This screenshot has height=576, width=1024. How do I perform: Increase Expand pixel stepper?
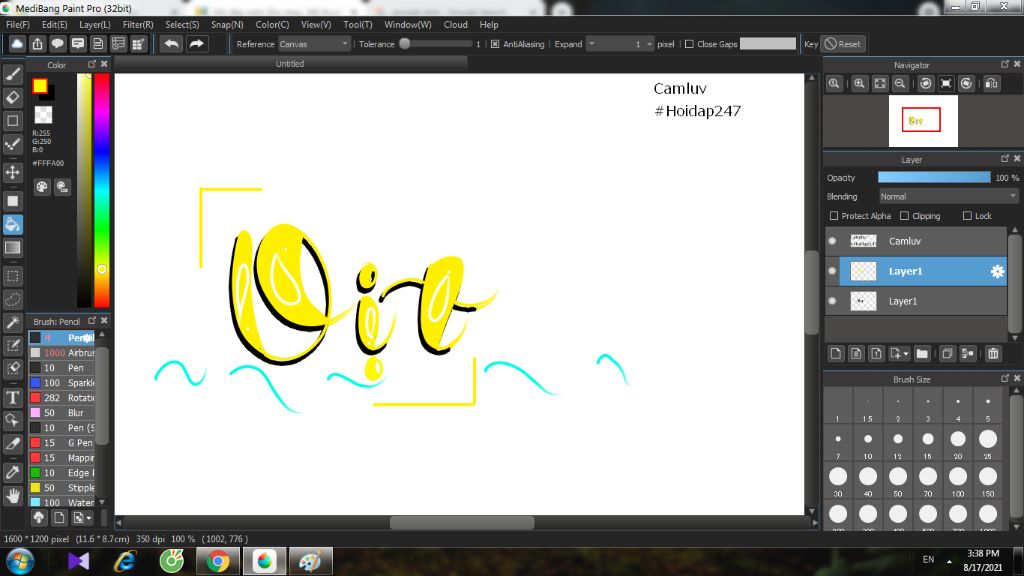coord(649,42)
